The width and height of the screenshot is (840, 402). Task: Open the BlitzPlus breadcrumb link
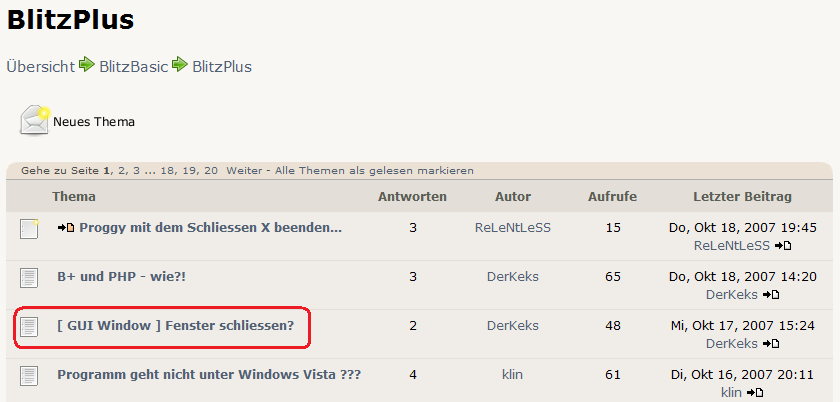point(222,67)
